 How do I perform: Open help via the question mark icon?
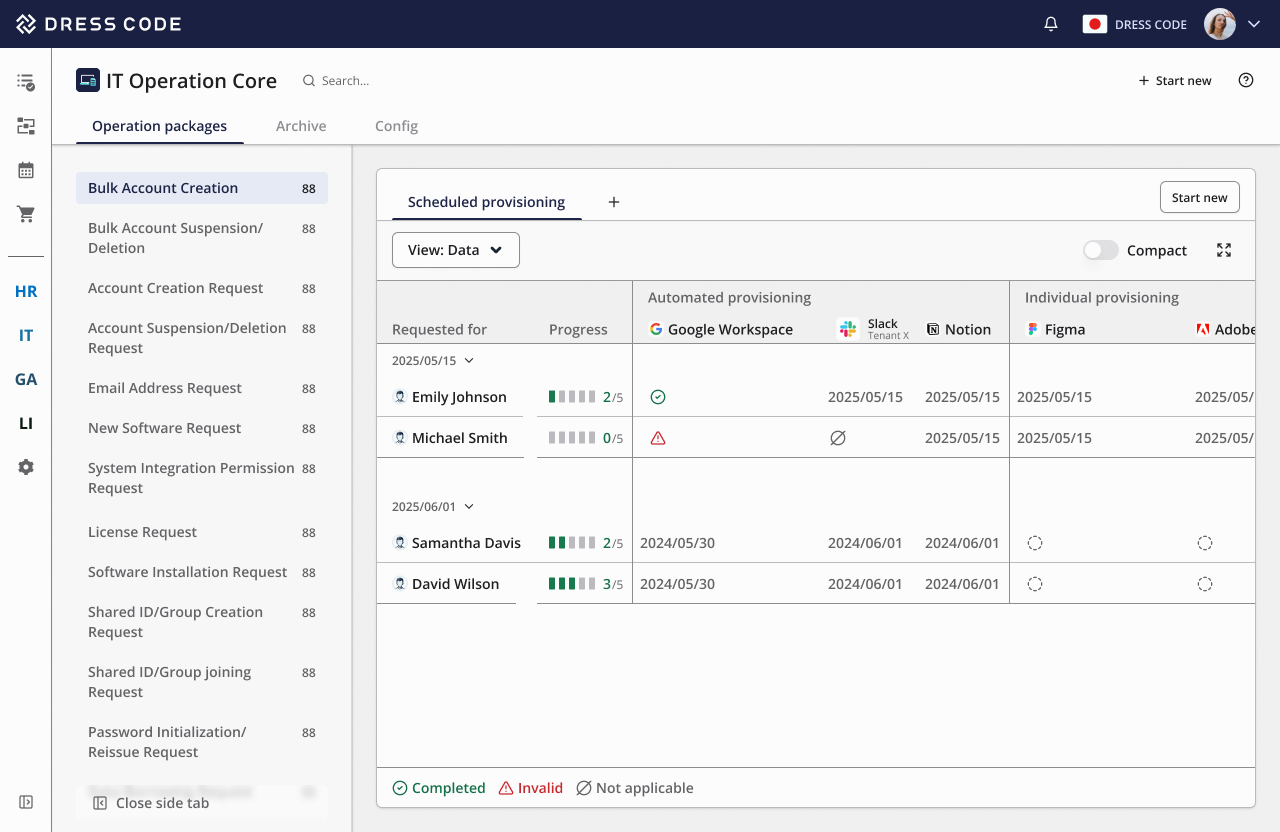click(1245, 80)
